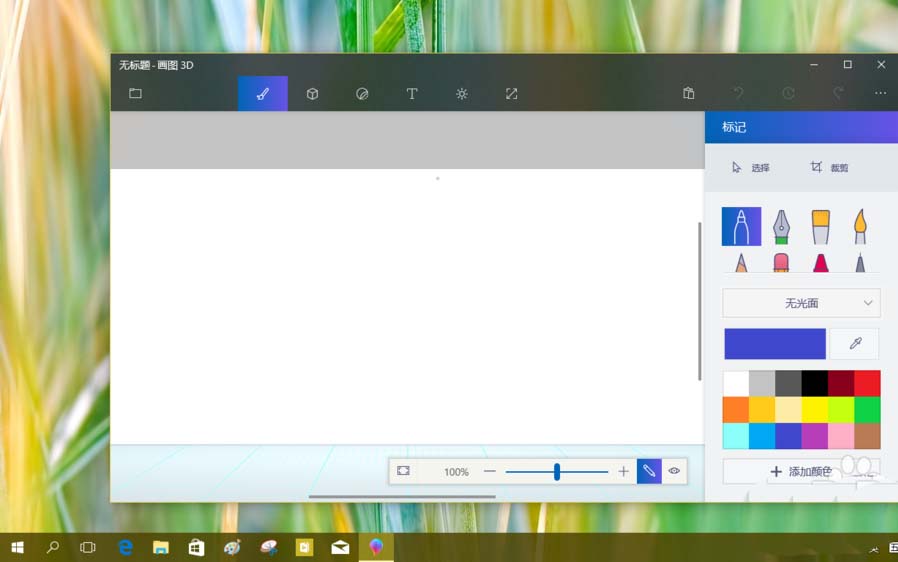Toggle the 3D view eye button
Viewport: 898px width, 562px height.
click(674, 471)
